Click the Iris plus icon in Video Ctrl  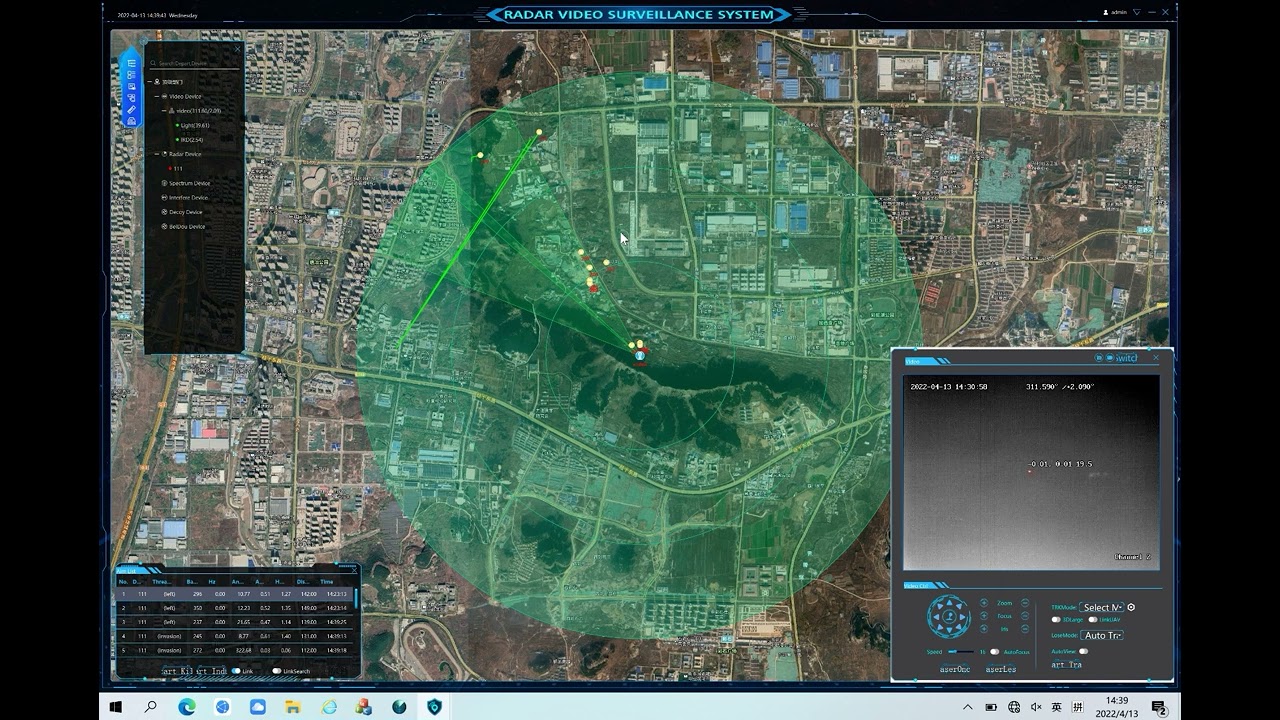984,629
